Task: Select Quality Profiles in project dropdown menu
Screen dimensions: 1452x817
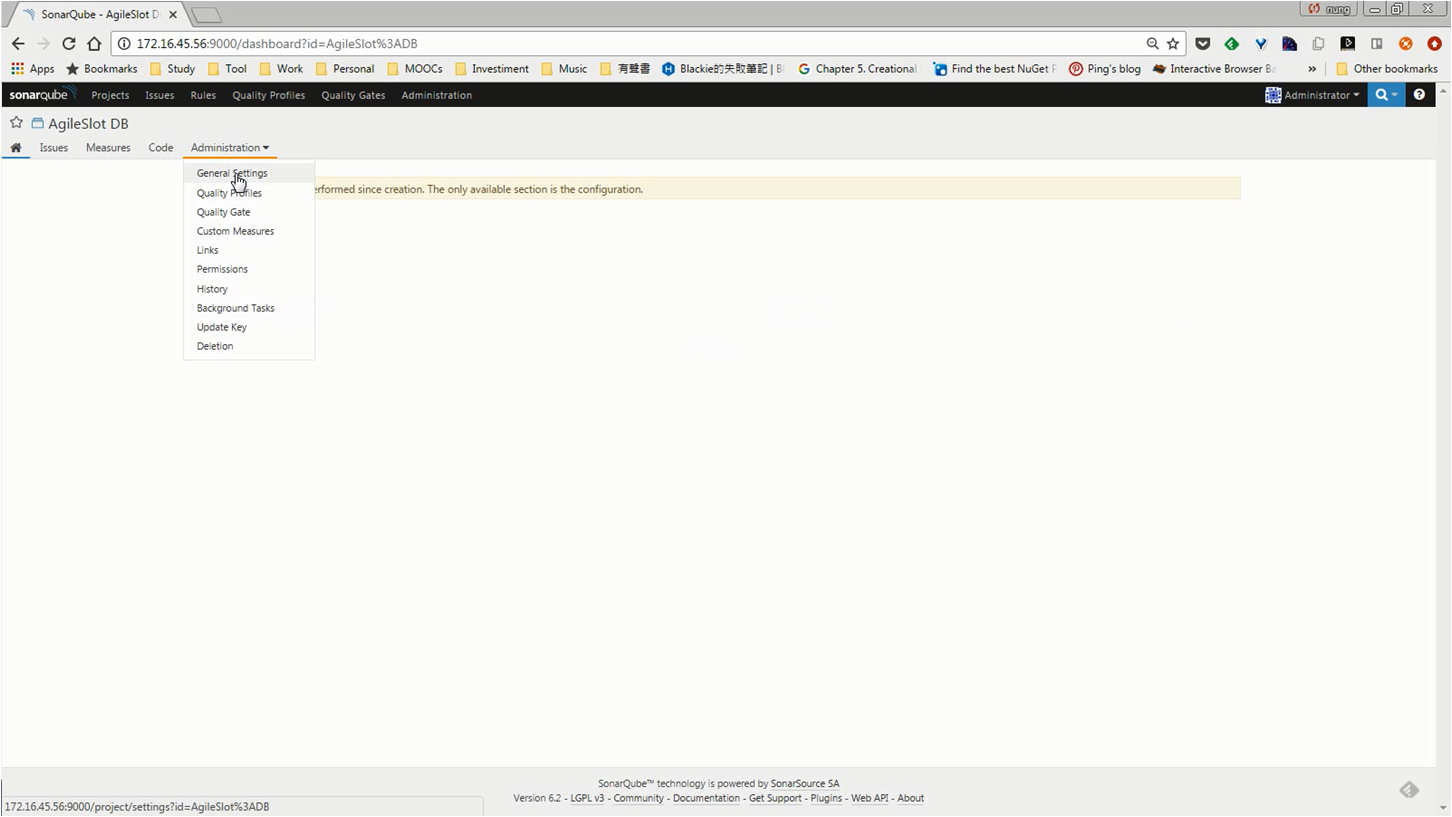Action: [229, 193]
